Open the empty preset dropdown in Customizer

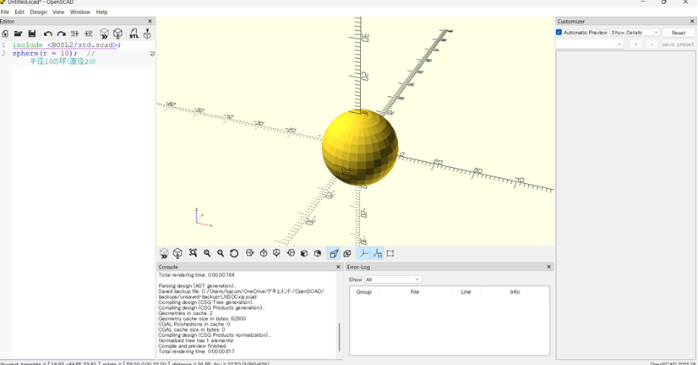coord(589,44)
